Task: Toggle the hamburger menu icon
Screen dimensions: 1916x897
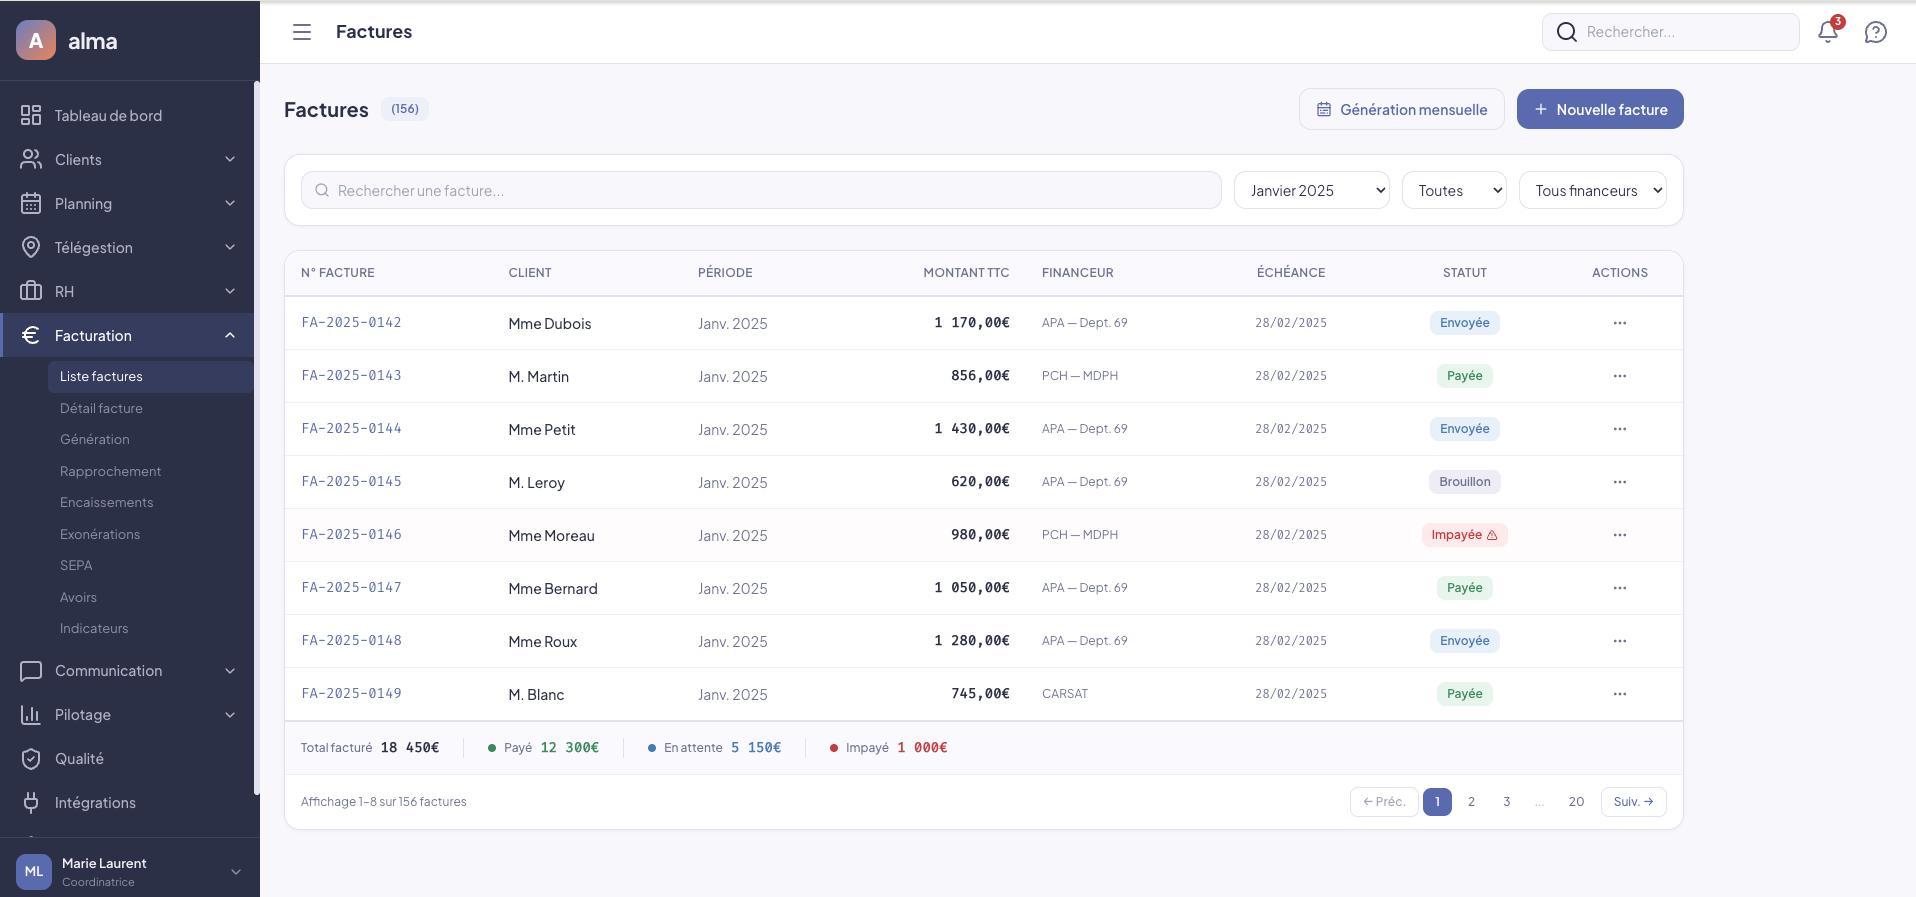Action: tap(301, 32)
